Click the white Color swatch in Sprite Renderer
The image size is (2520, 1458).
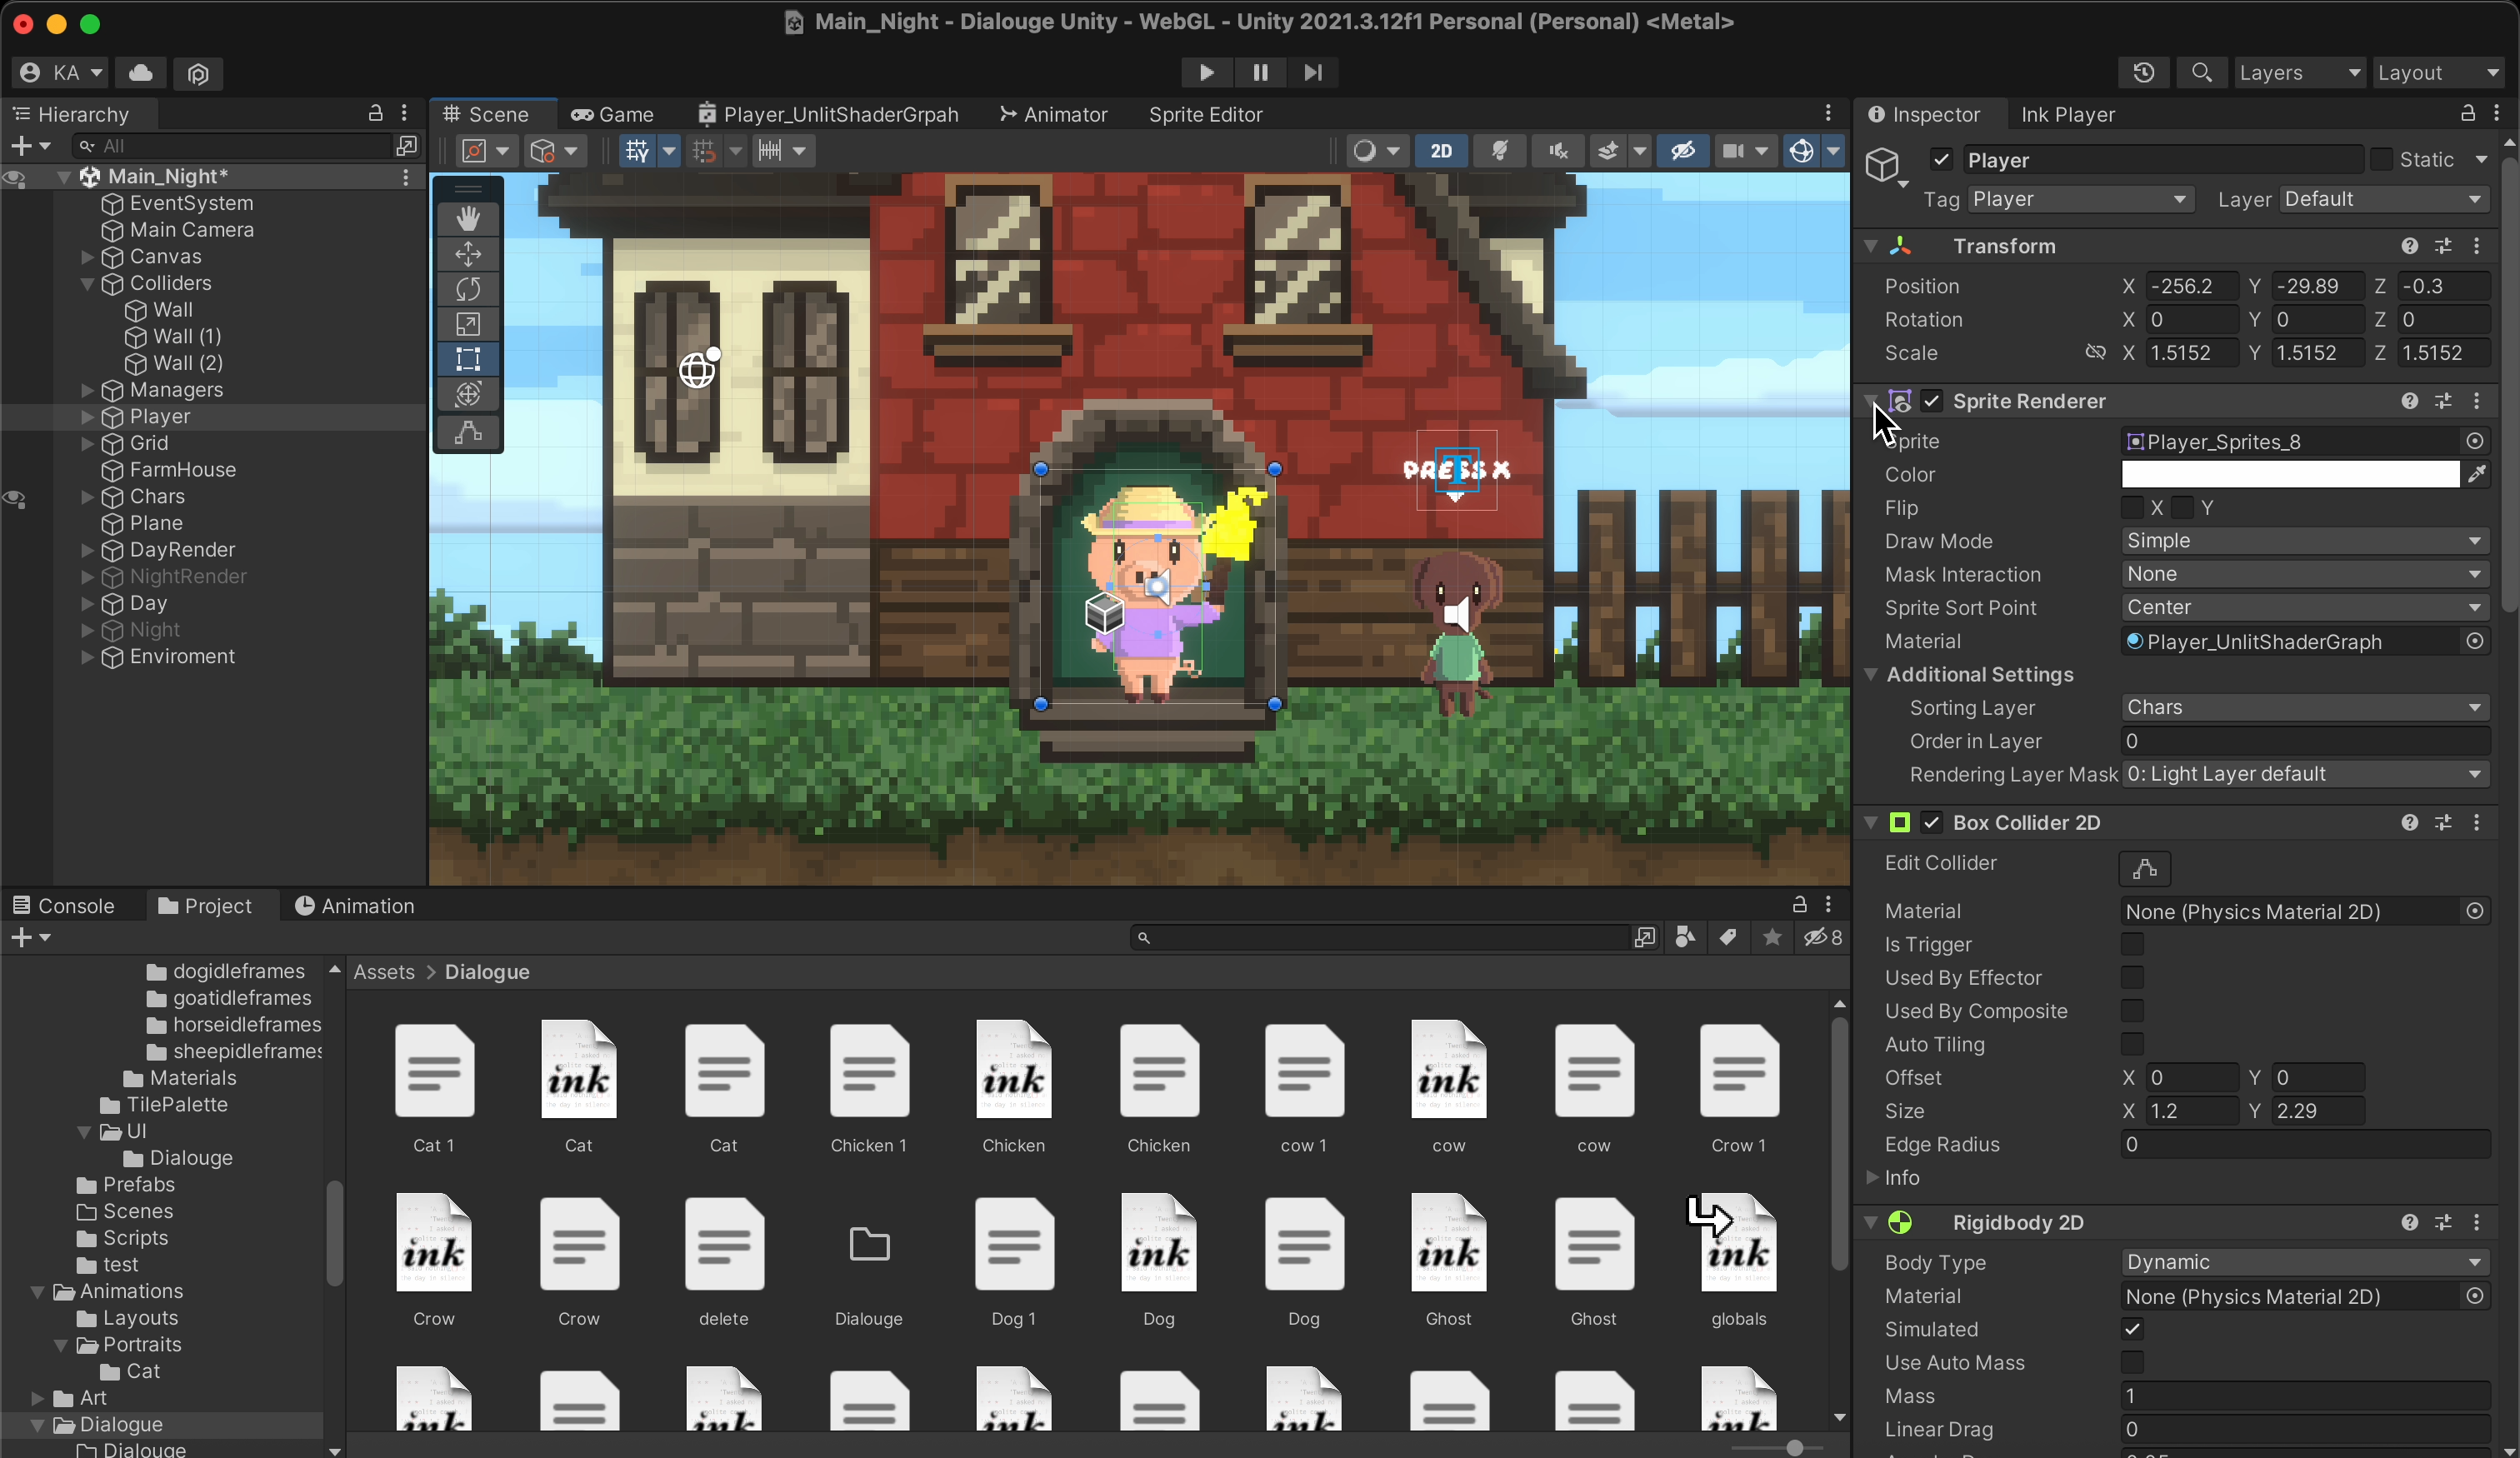[2290, 475]
